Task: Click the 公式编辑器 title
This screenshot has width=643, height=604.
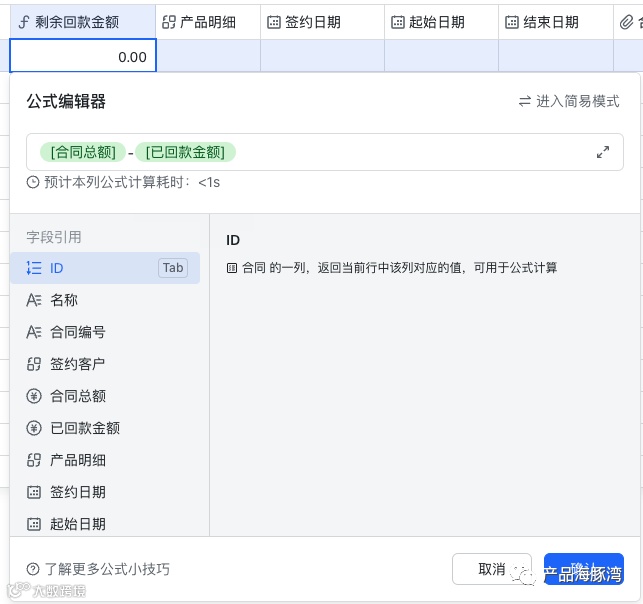Action: [x=66, y=101]
